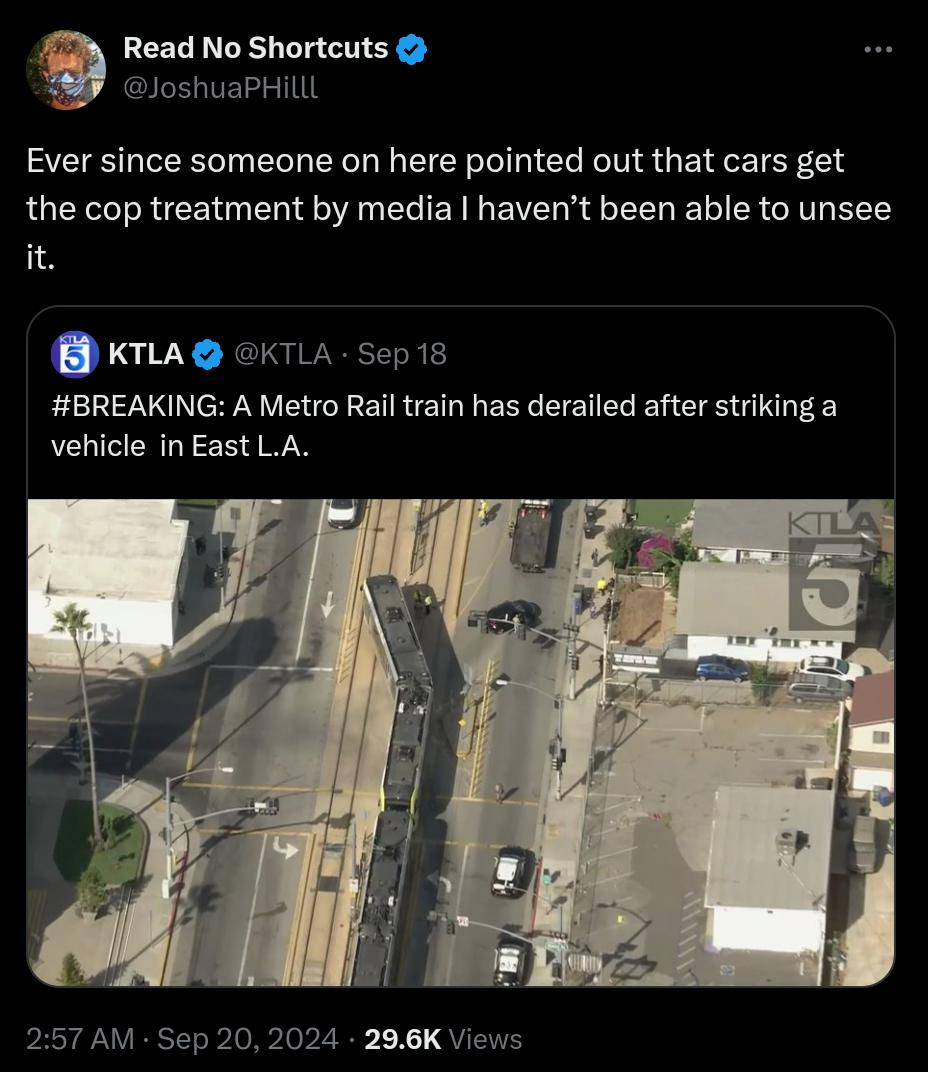Click the Sep 20, 2024 date text
928x1072 pixels.
pyautogui.click(x=248, y=1039)
